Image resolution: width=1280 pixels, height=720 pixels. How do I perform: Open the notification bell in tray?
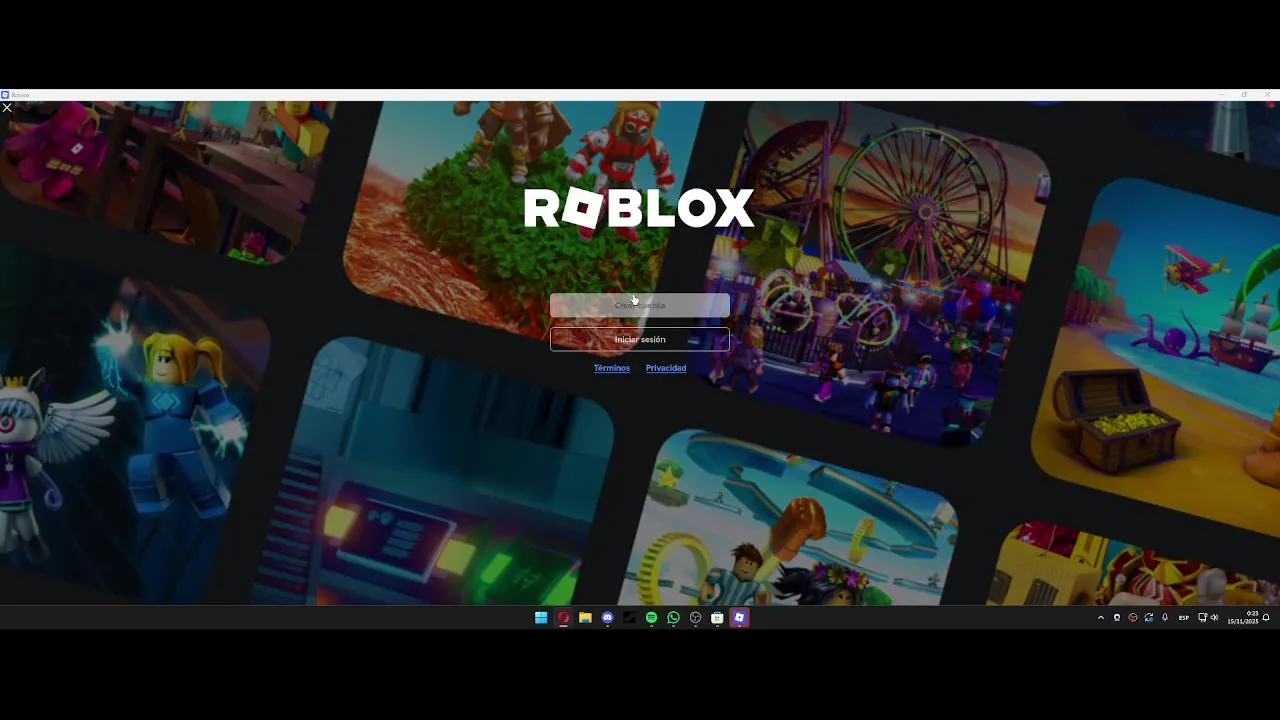pyautogui.click(x=1266, y=618)
